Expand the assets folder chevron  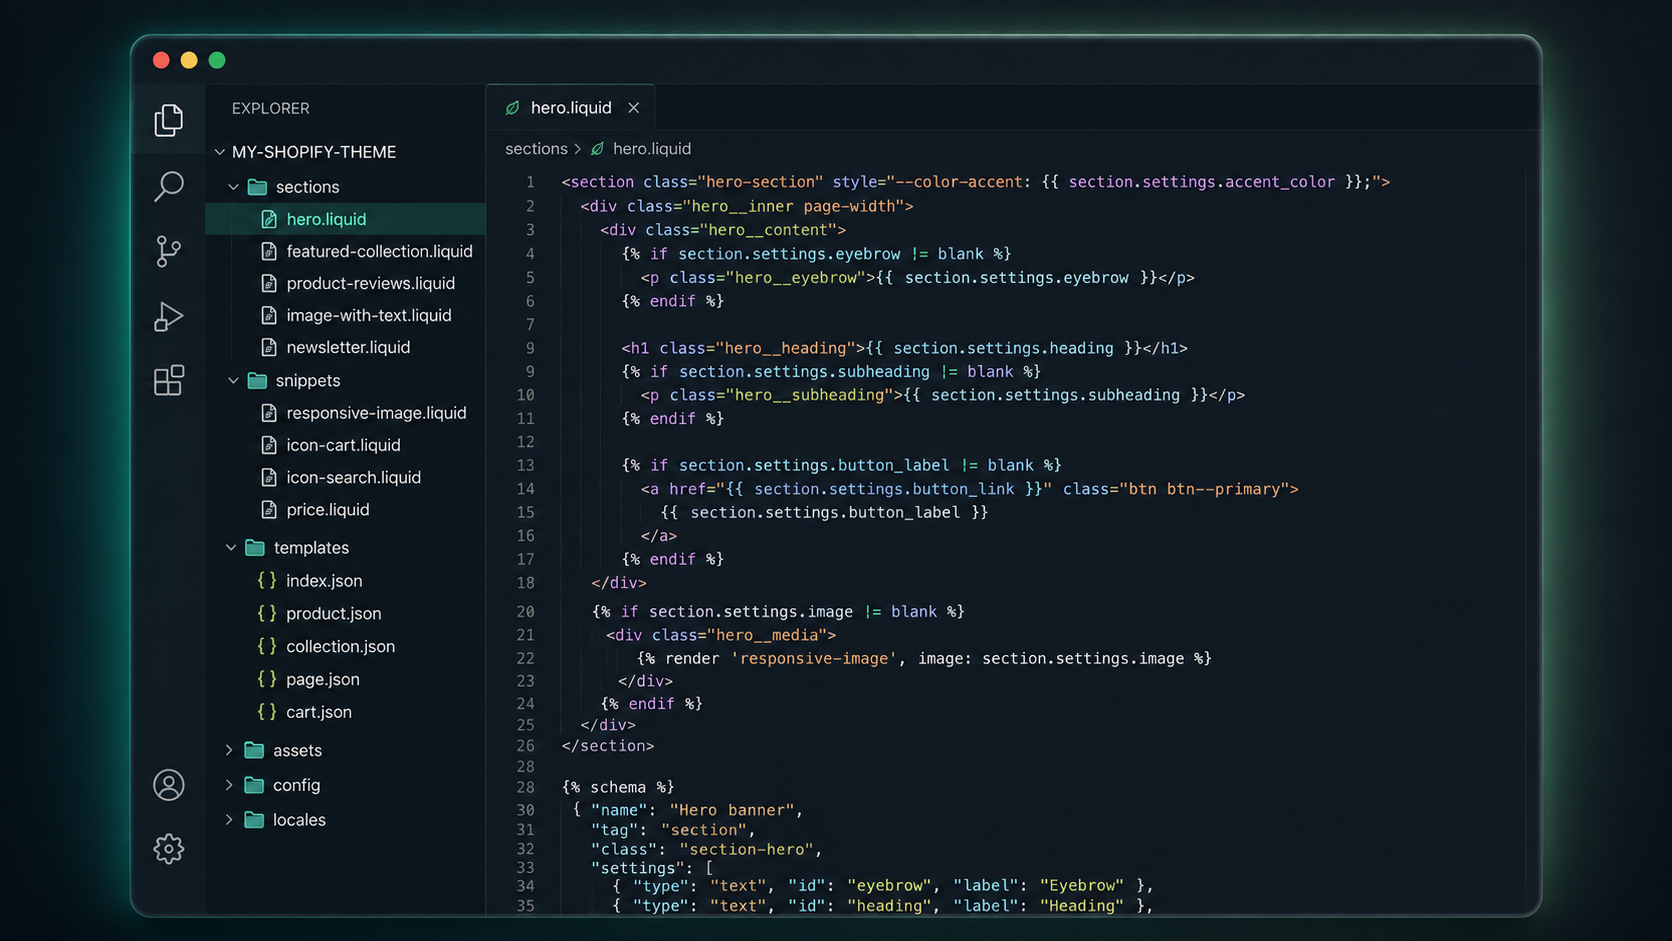pyautogui.click(x=229, y=750)
